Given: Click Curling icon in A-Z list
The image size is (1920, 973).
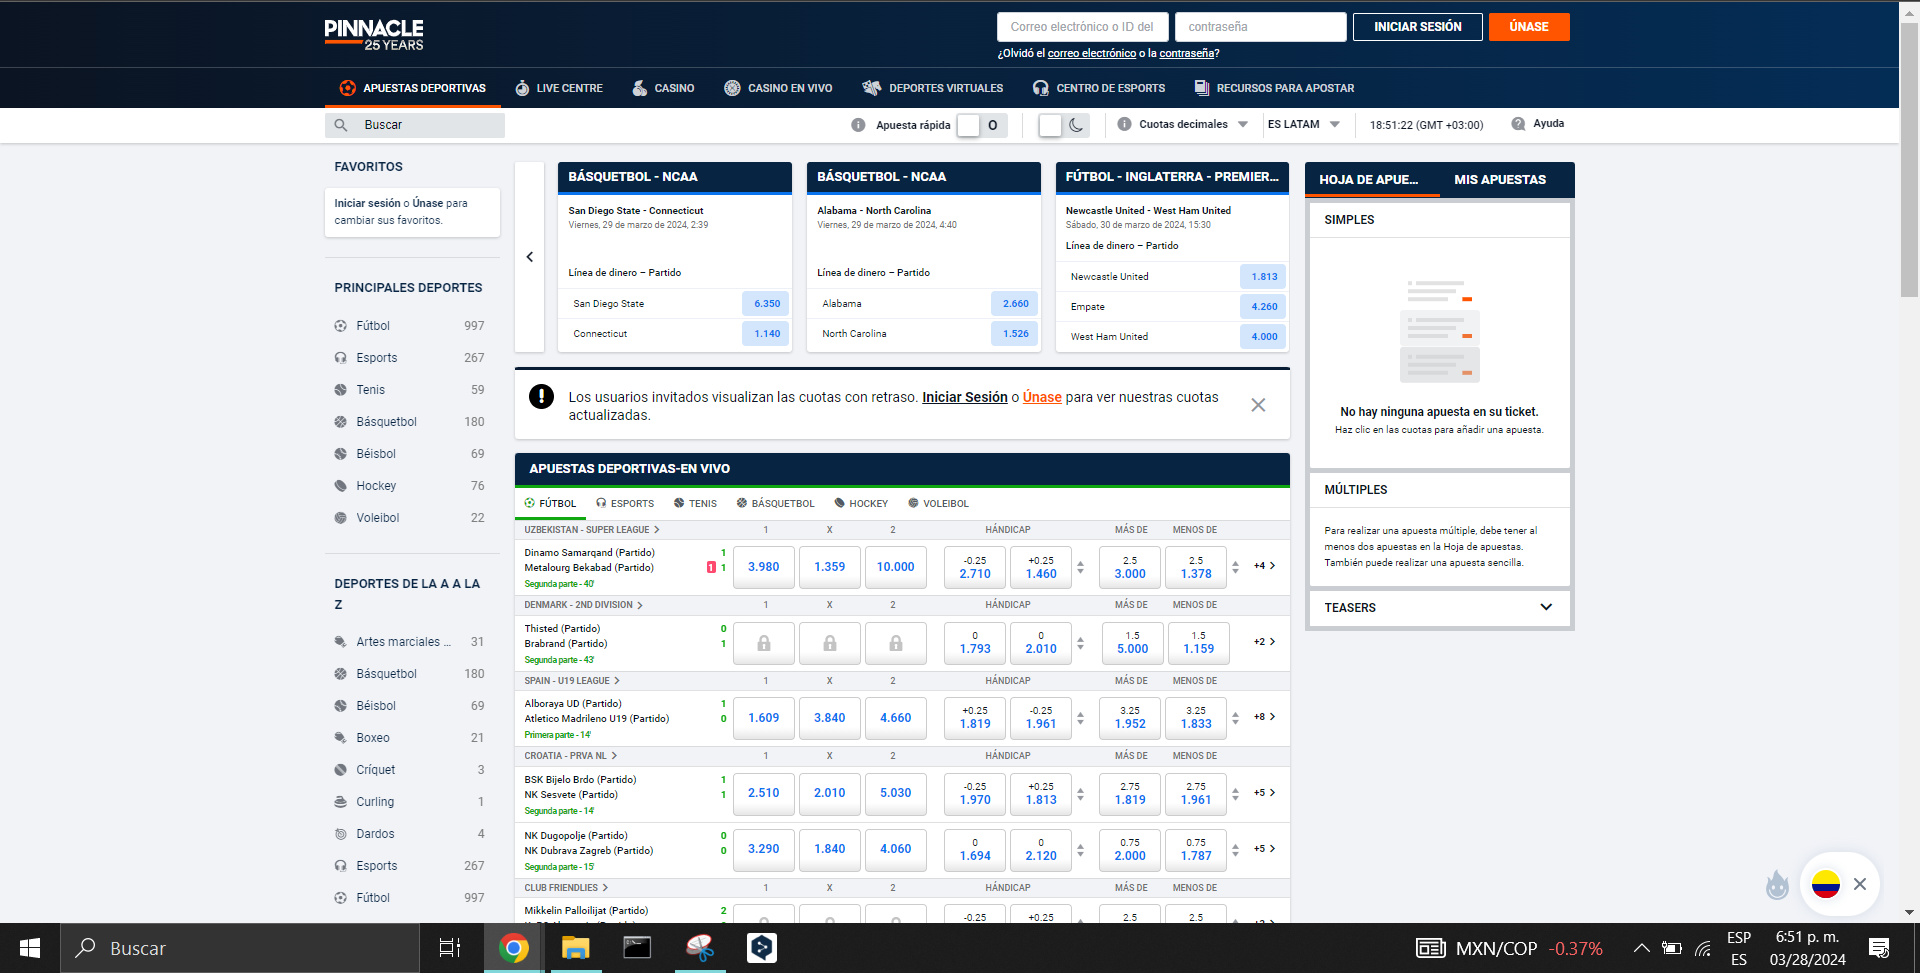Looking at the screenshot, I should 341,802.
